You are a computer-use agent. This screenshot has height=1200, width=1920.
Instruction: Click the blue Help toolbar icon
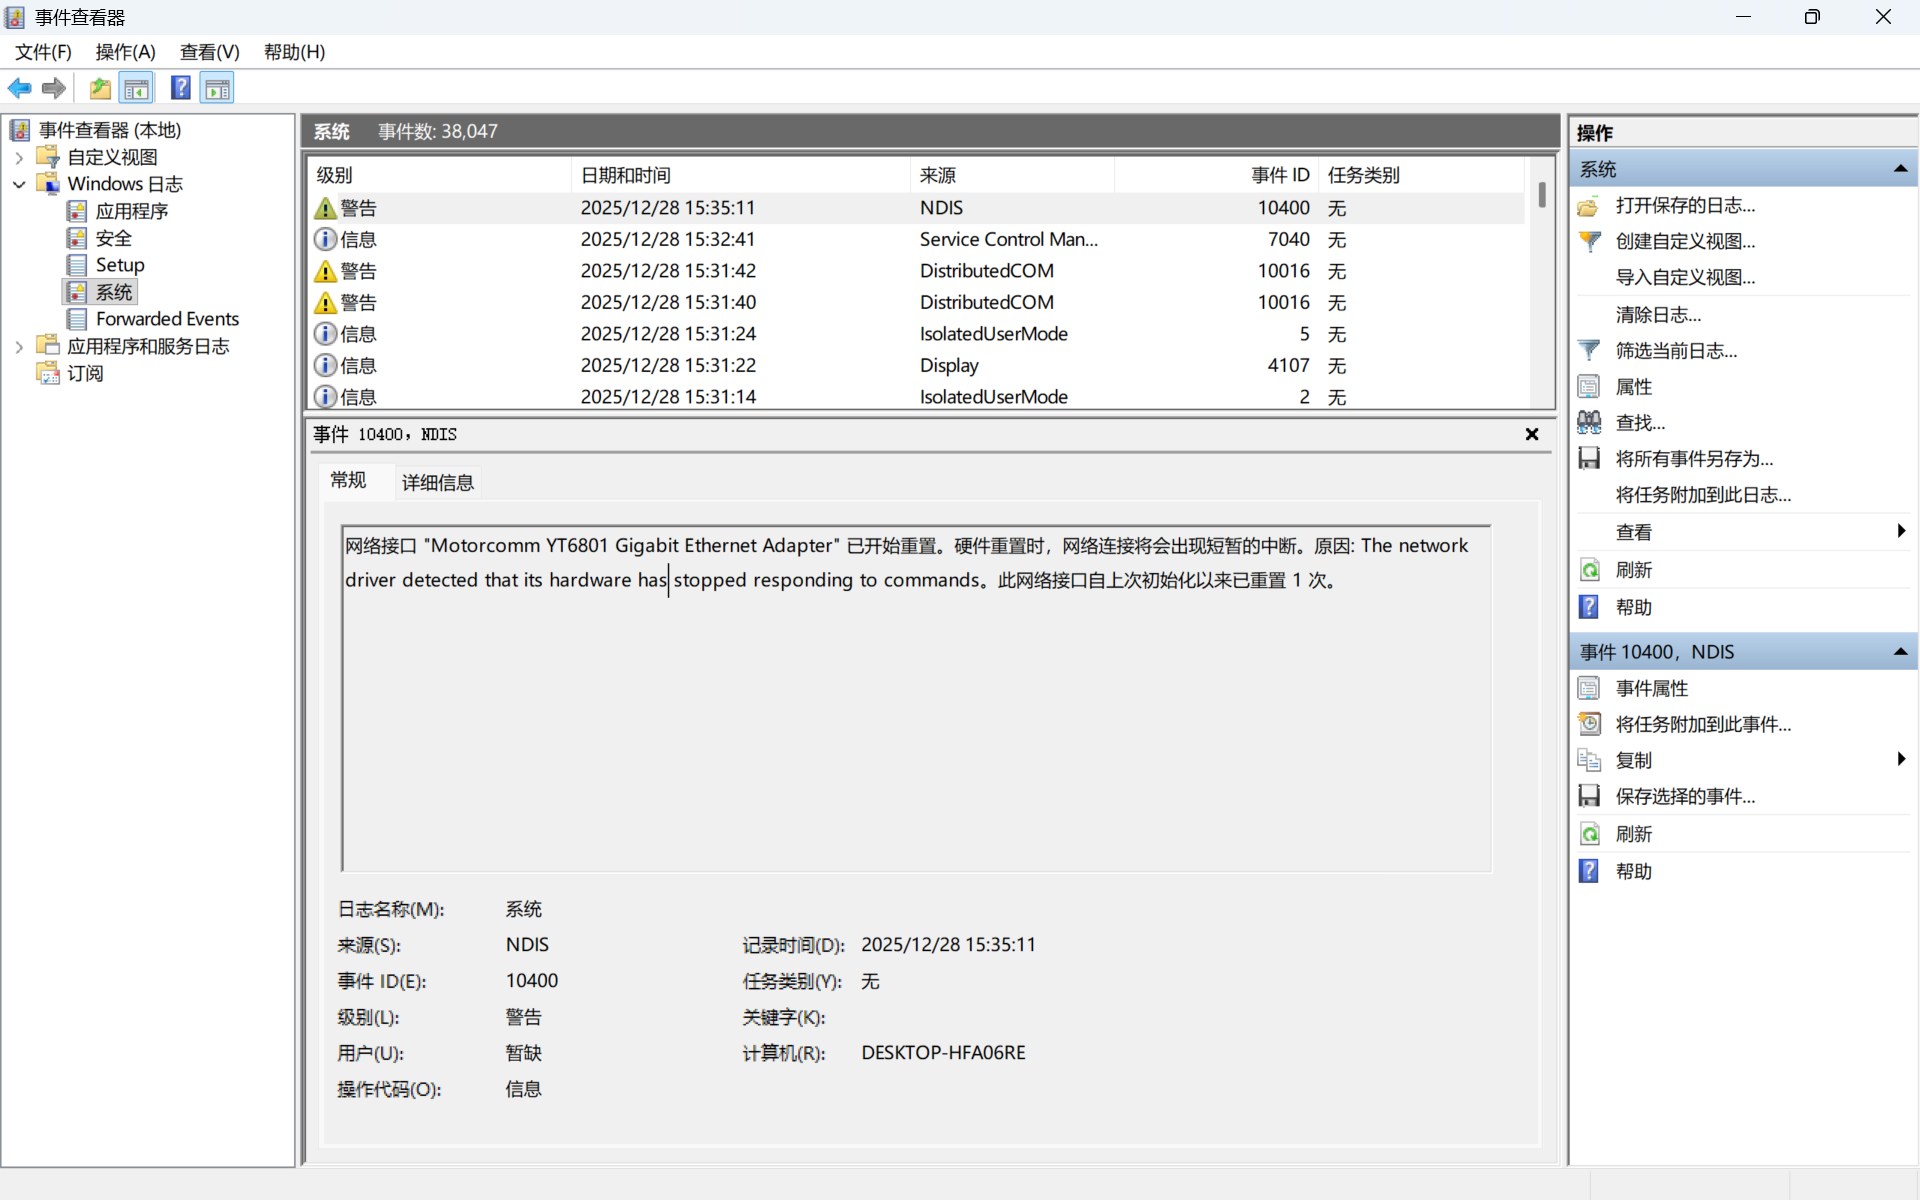point(180,88)
